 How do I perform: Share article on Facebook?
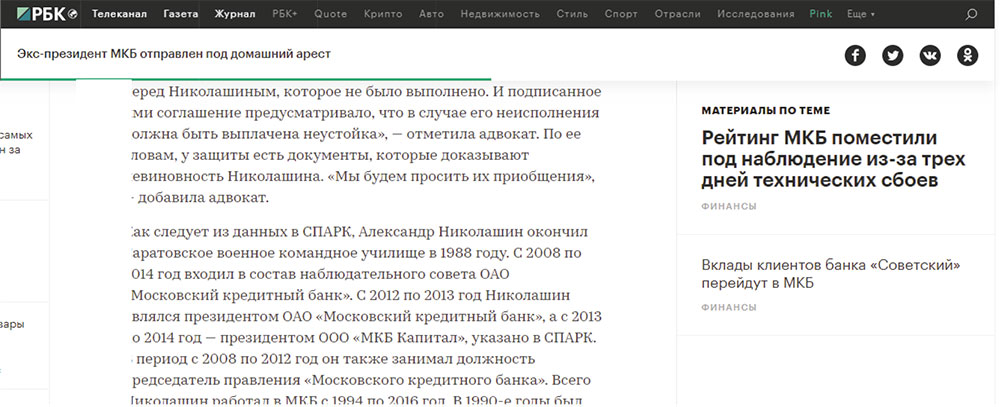point(855,55)
